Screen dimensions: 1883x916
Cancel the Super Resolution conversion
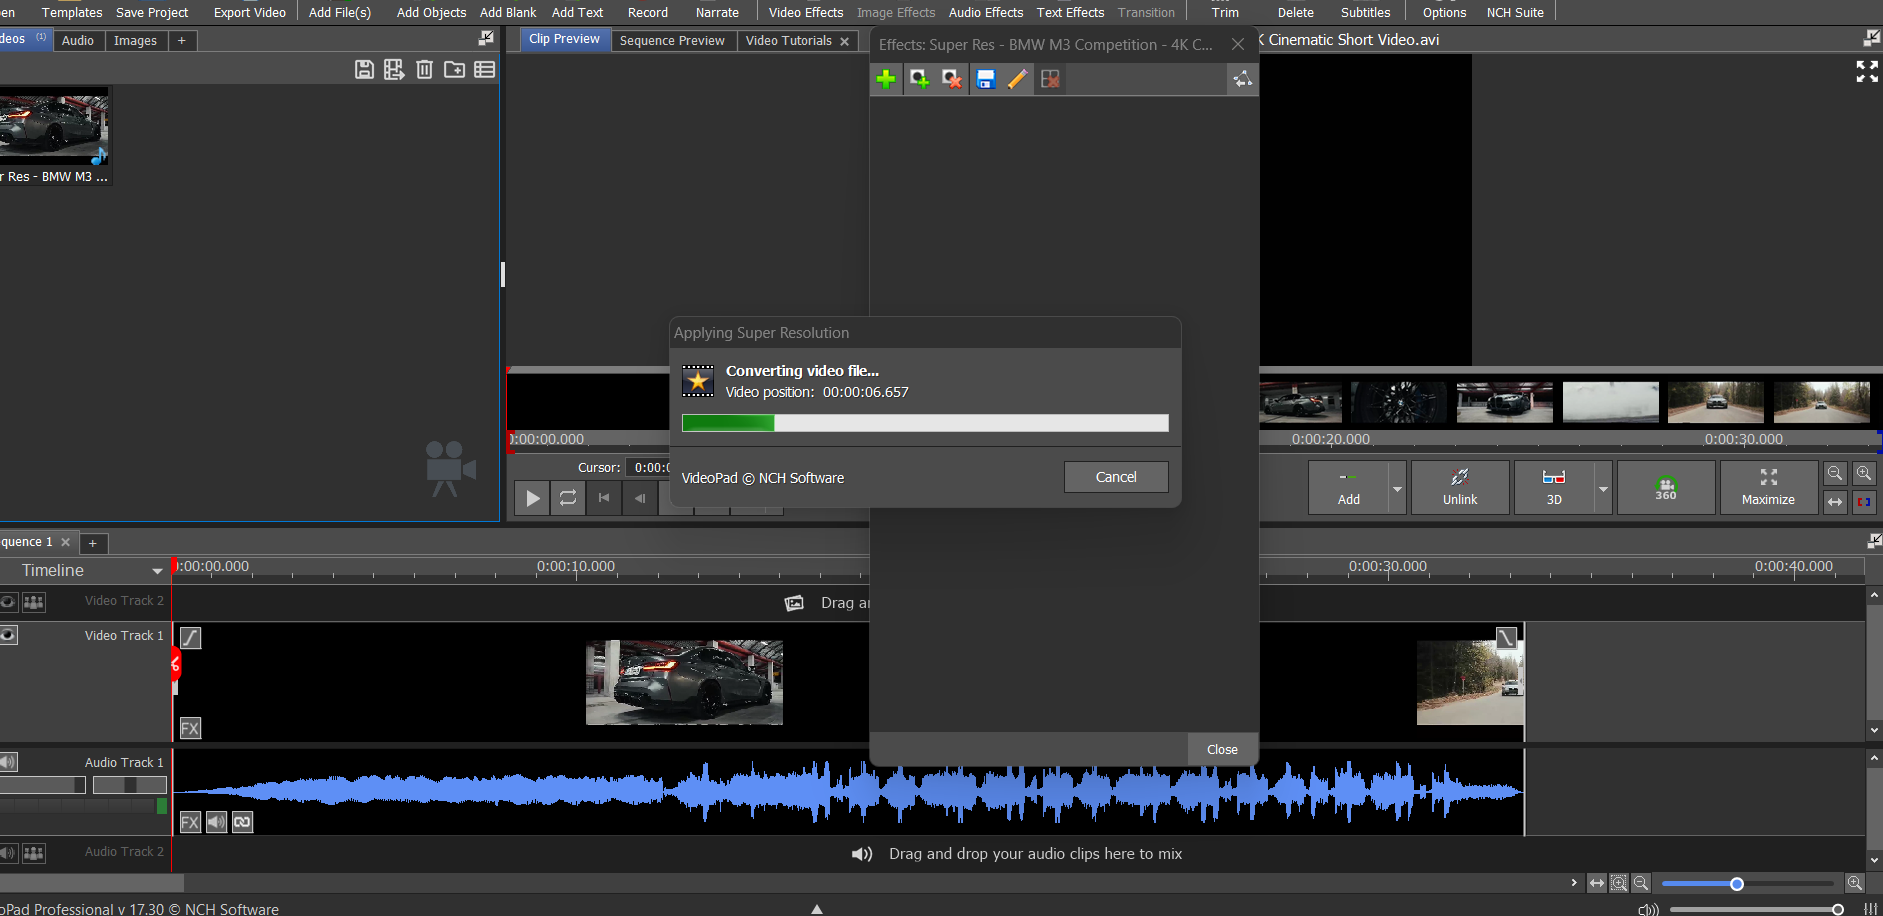tap(1115, 477)
